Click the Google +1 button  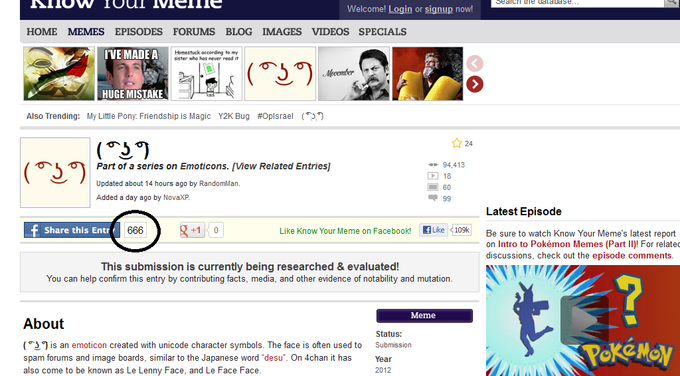pos(192,230)
